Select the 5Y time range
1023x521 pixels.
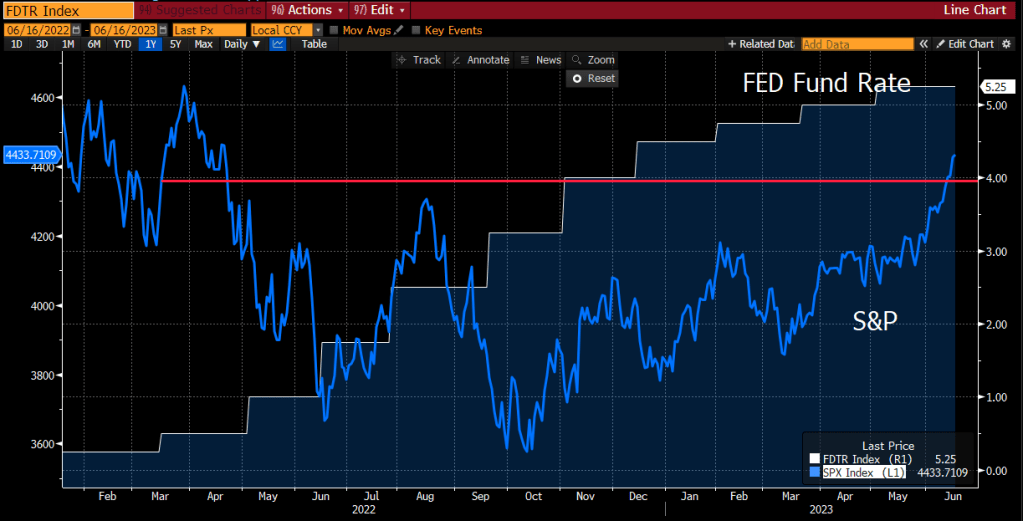pyautogui.click(x=176, y=44)
